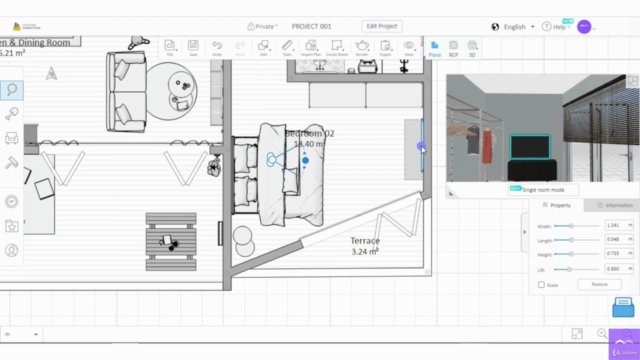Screen dimensions: 640x360
Task: Open the user profile icon in sidebar
Action: click(12, 250)
